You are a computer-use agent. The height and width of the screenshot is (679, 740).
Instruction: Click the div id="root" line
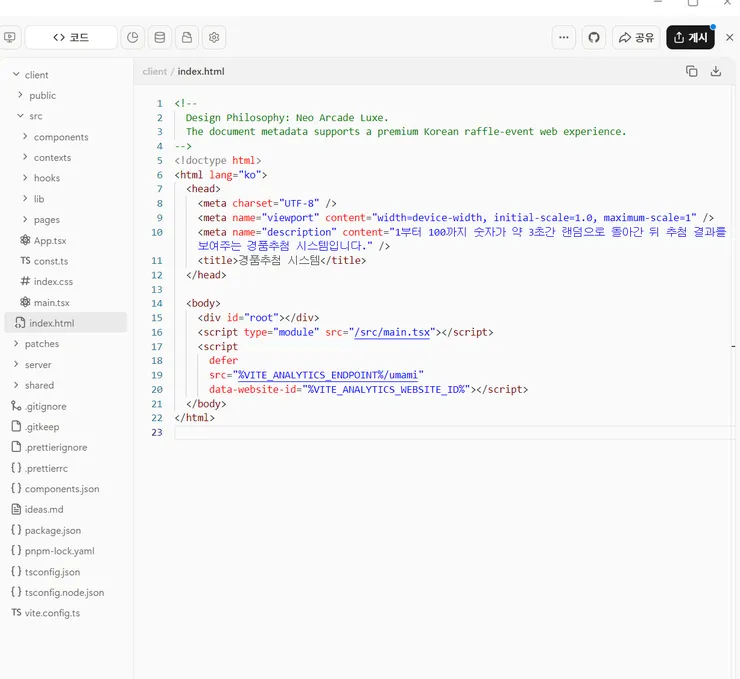[x=258, y=318]
